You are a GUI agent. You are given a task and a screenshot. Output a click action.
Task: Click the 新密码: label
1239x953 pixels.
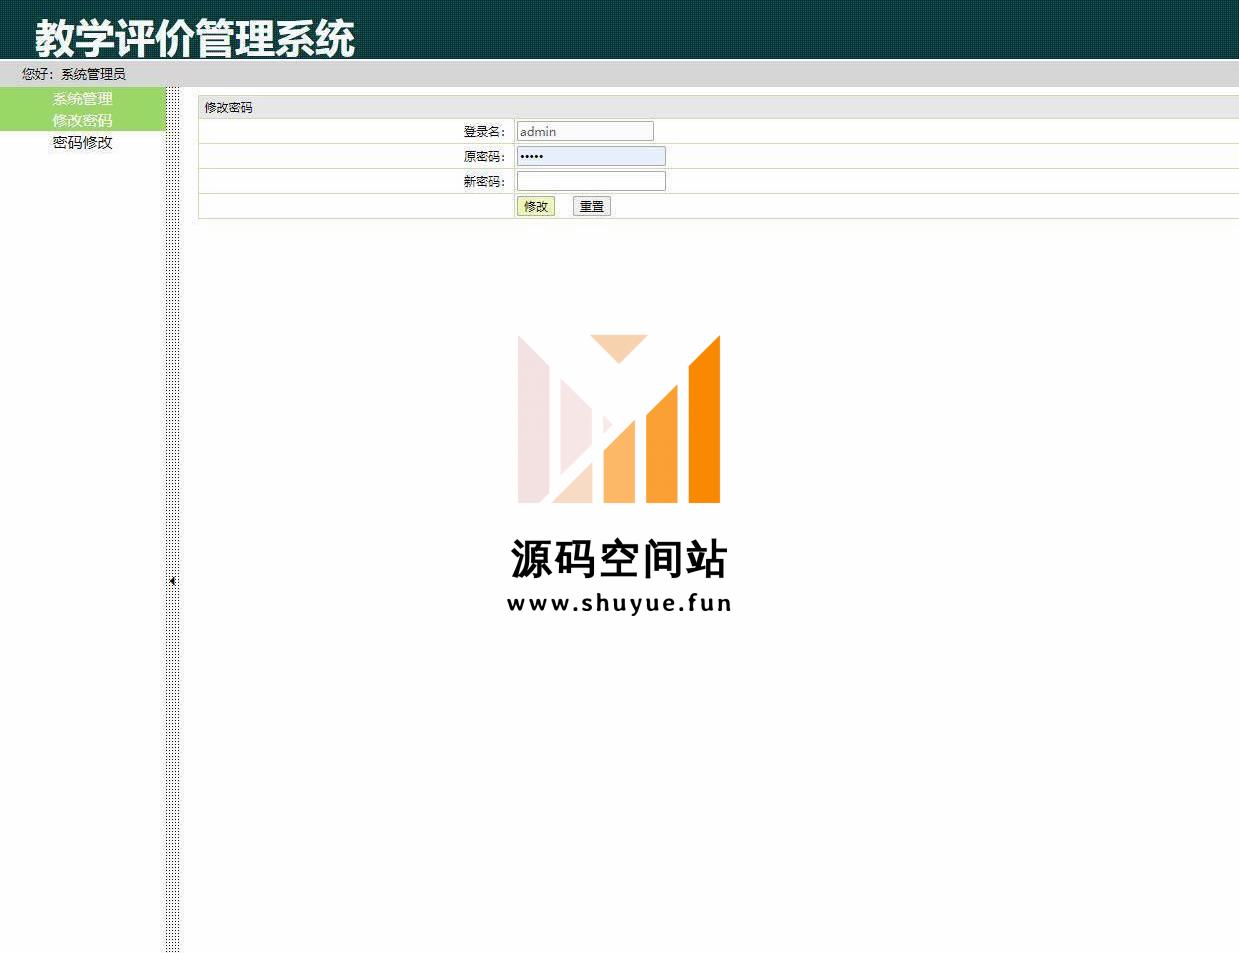click(485, 181)
